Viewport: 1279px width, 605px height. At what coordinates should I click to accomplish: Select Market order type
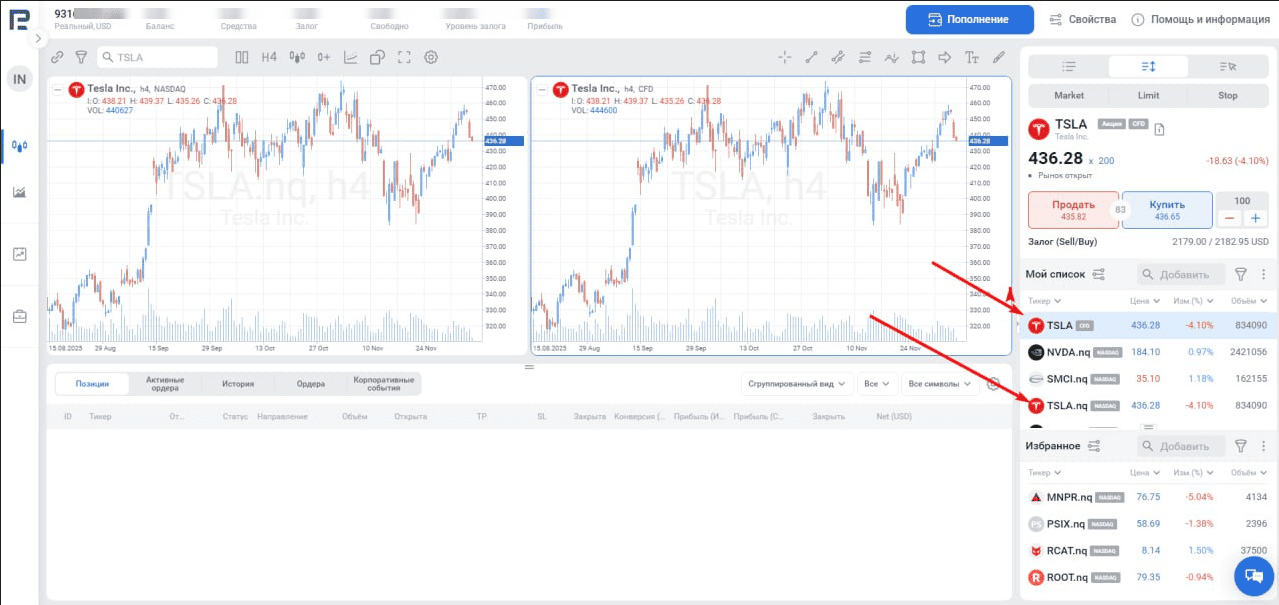1069,96
